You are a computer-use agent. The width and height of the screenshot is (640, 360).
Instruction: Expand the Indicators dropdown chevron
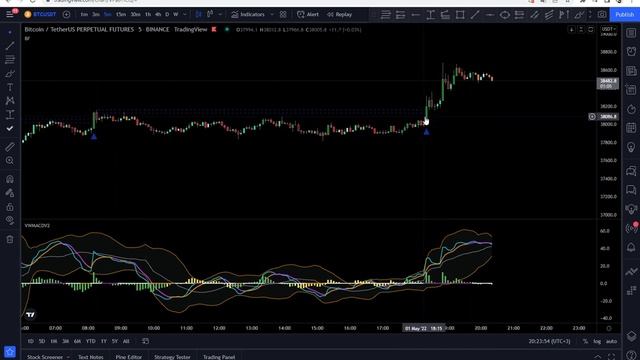click(272, 14)
